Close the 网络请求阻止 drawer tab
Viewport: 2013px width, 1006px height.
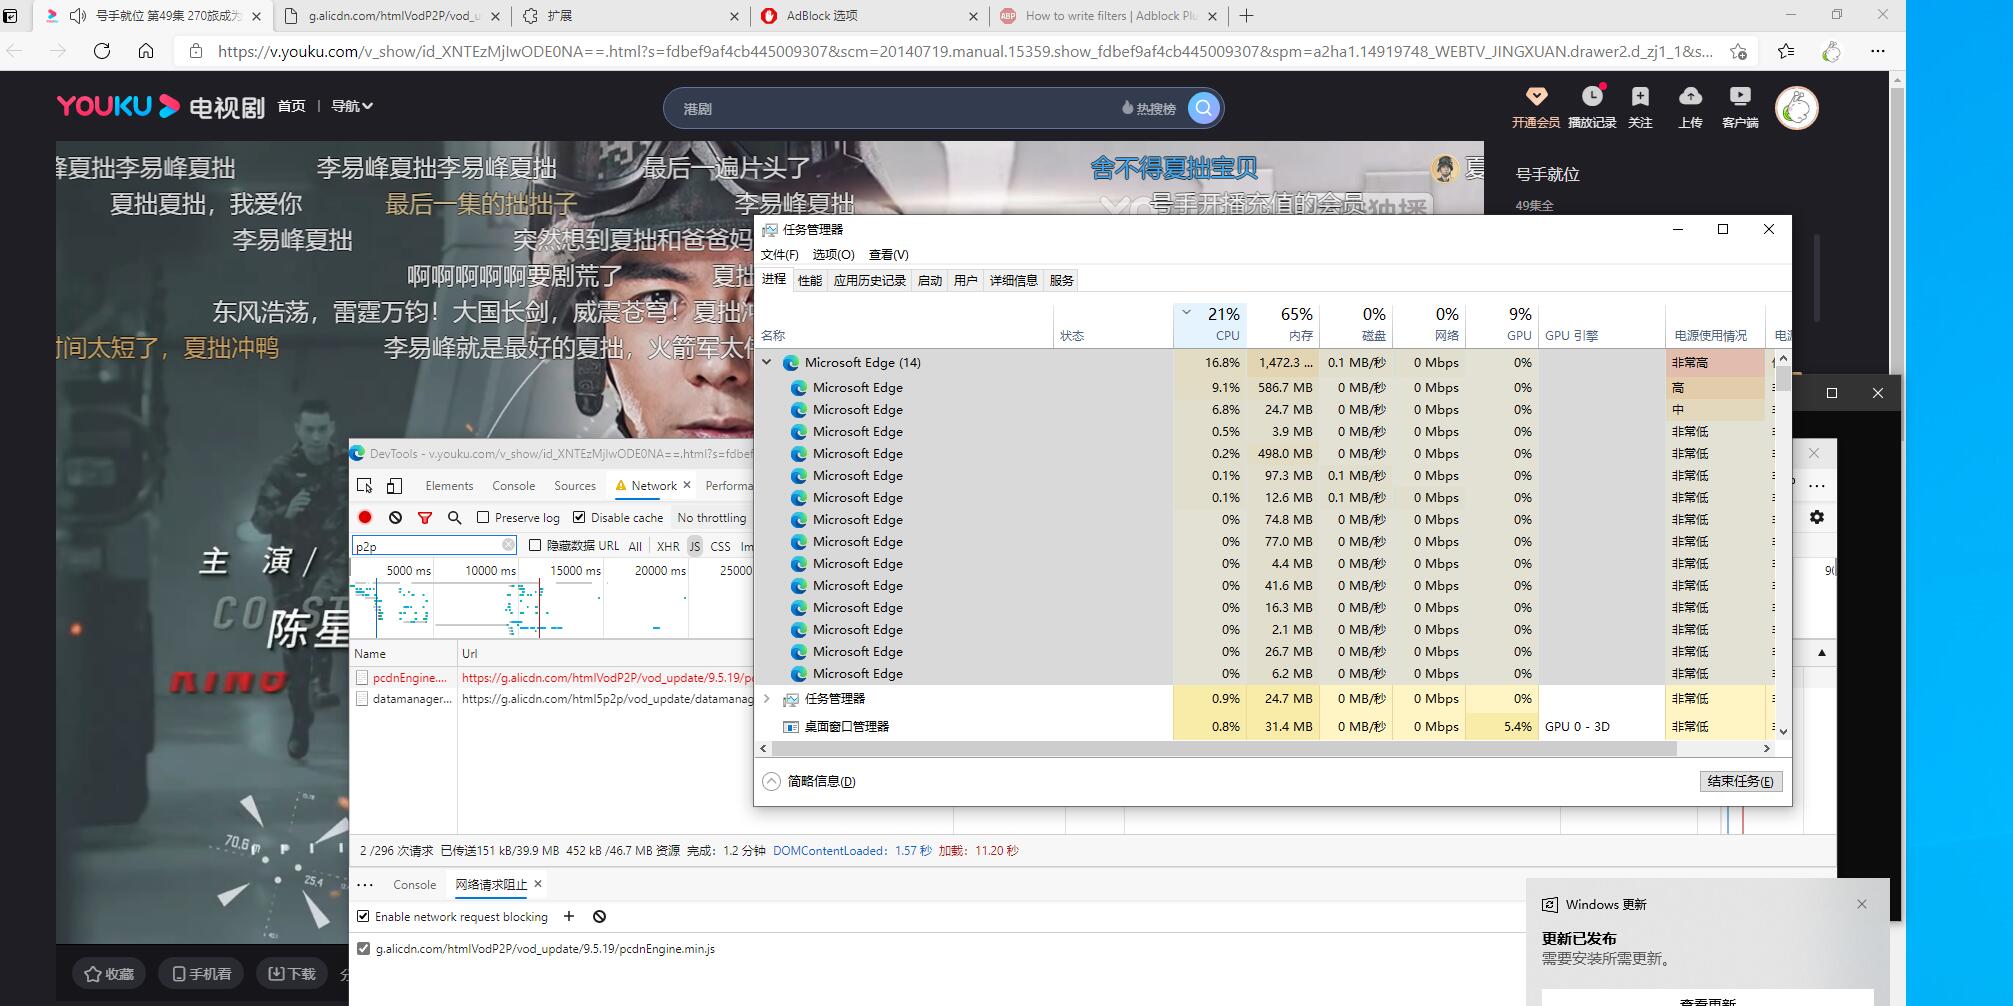click(538, 884)
